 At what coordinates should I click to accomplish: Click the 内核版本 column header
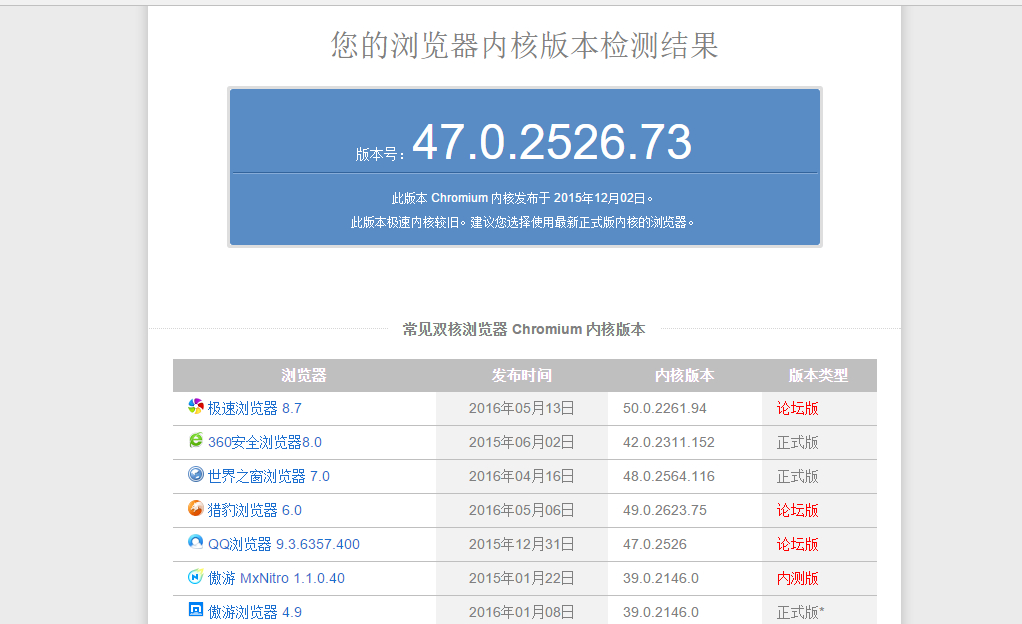(684, 376)
